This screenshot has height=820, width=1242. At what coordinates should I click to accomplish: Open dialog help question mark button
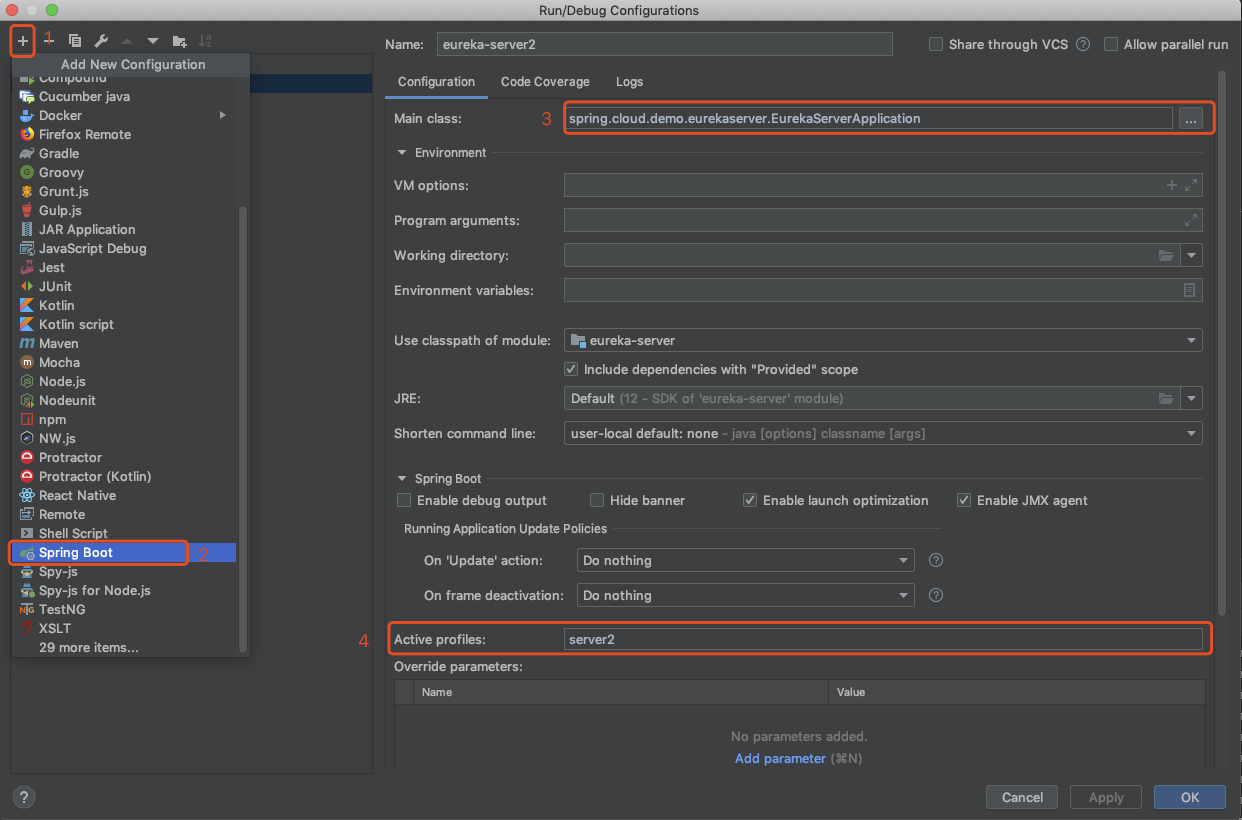(25, 797)
